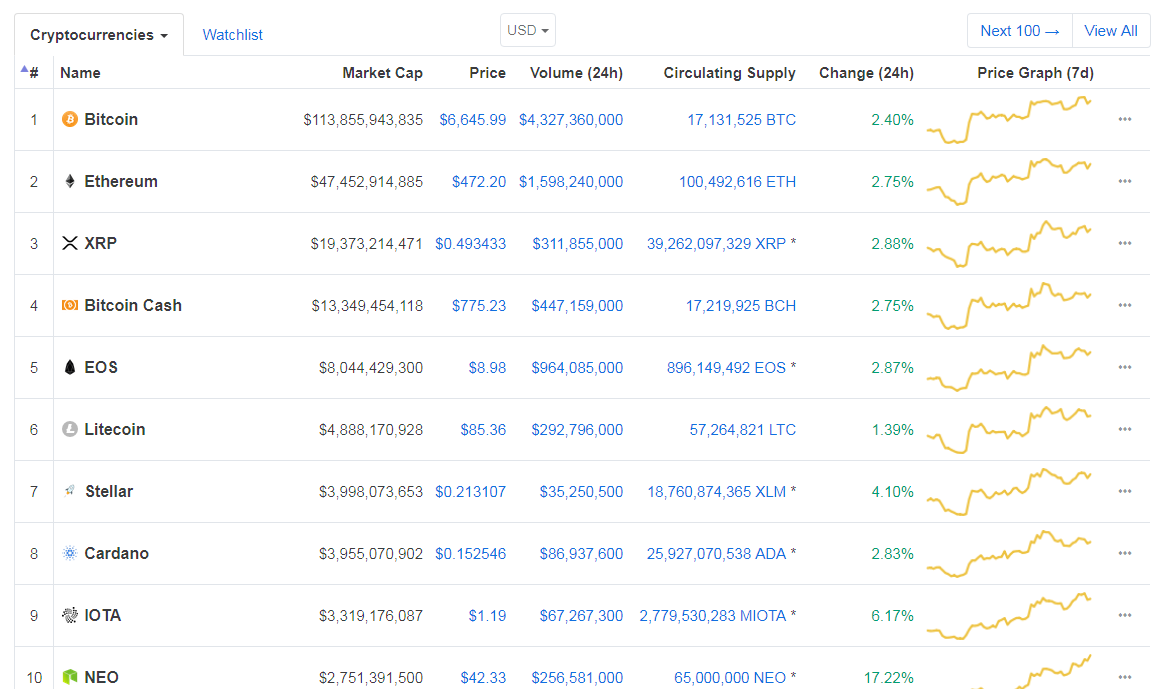Sort by Name column header

tap(80, 73)
